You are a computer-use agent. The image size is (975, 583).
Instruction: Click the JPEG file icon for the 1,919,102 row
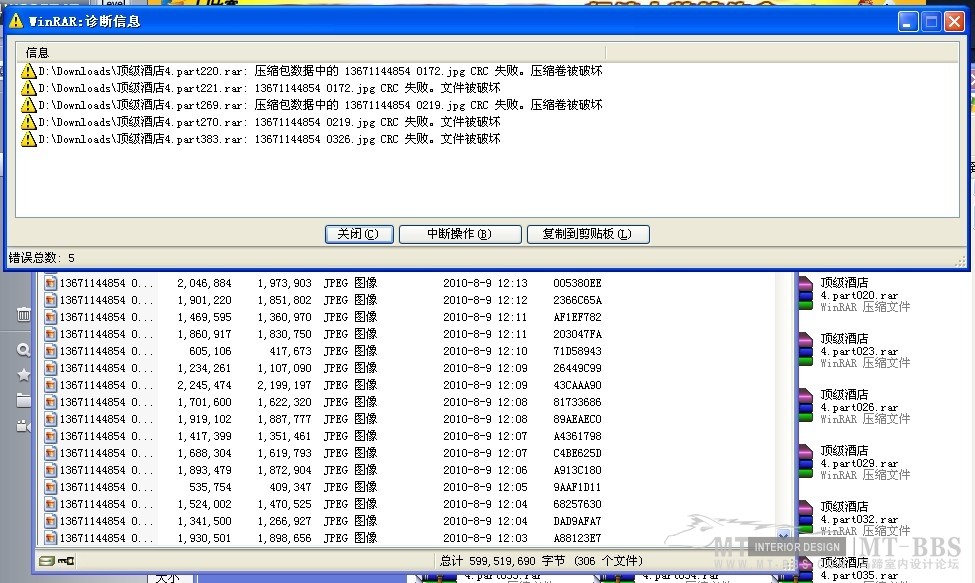50,420
